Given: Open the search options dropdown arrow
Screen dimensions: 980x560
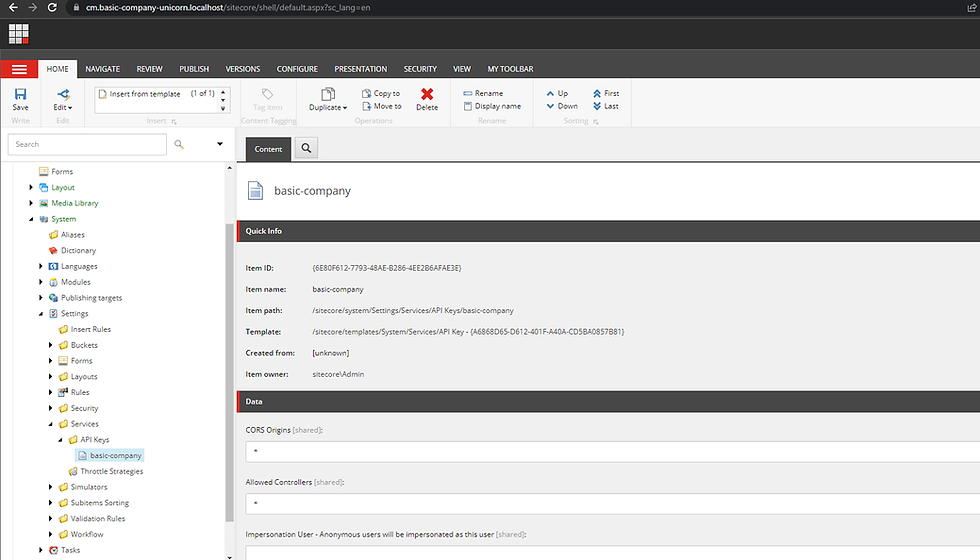Looking at the screenshot, I should pyautogui.click(x=220, y=144).
